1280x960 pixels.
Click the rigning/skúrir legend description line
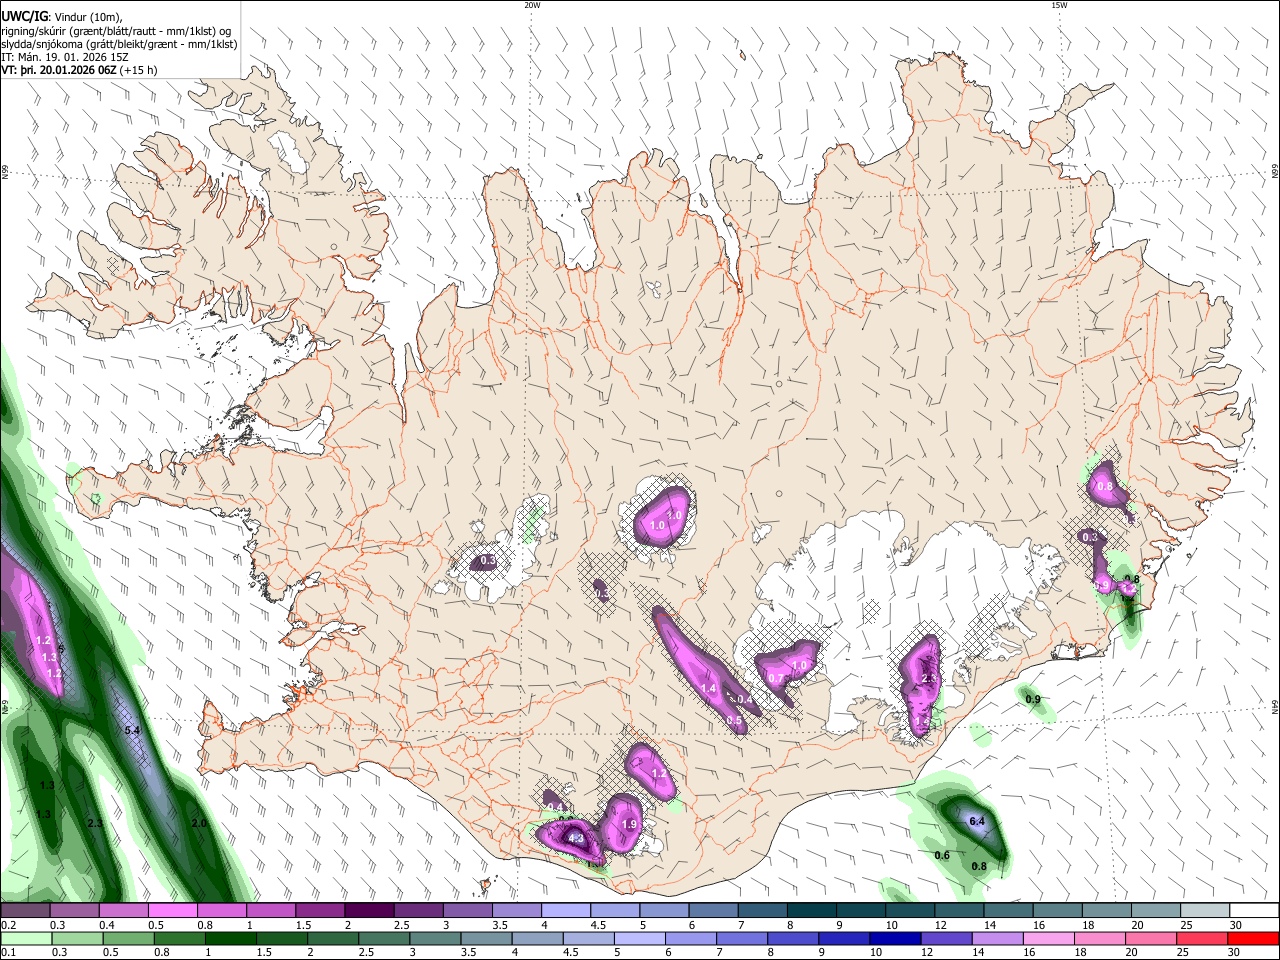tap(116, 30)
